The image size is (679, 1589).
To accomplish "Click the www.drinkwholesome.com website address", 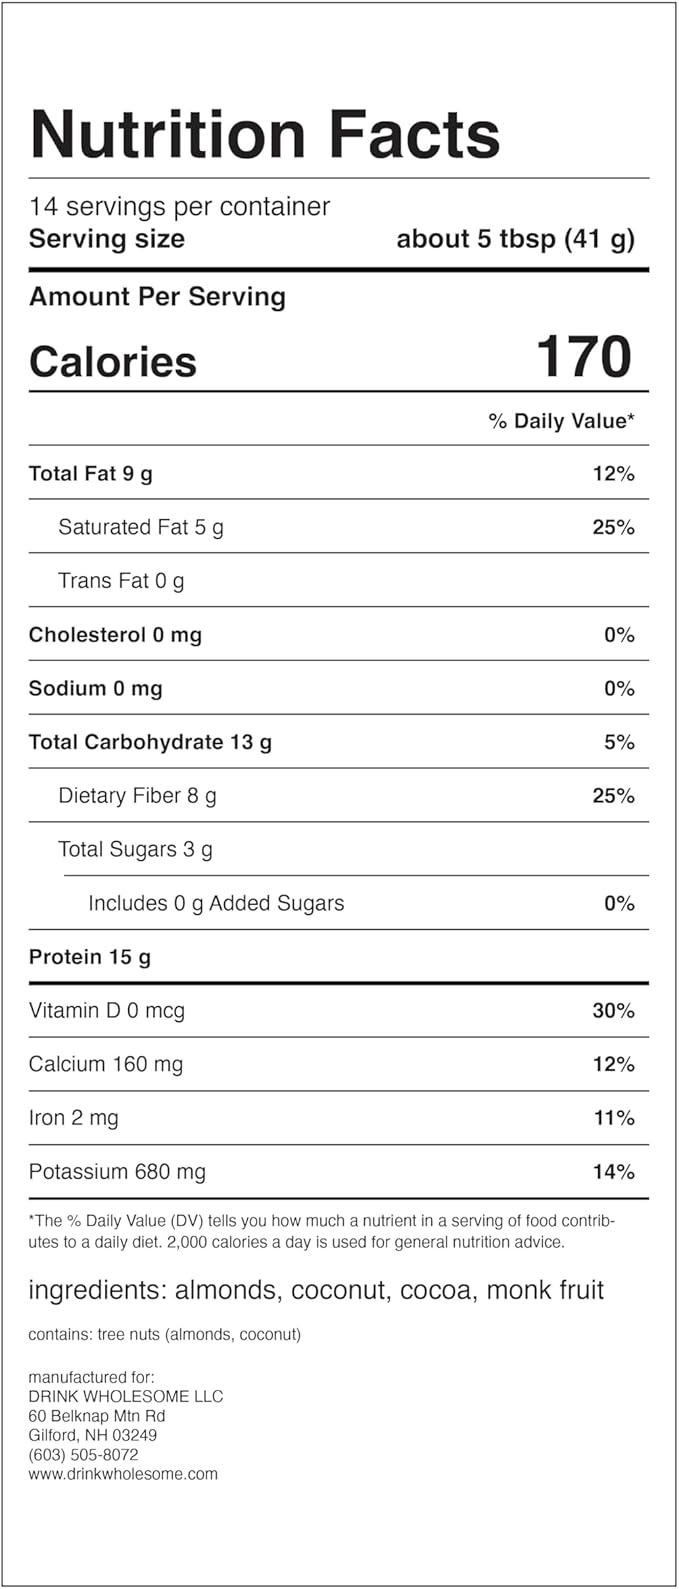I will tap(123, 1473).
